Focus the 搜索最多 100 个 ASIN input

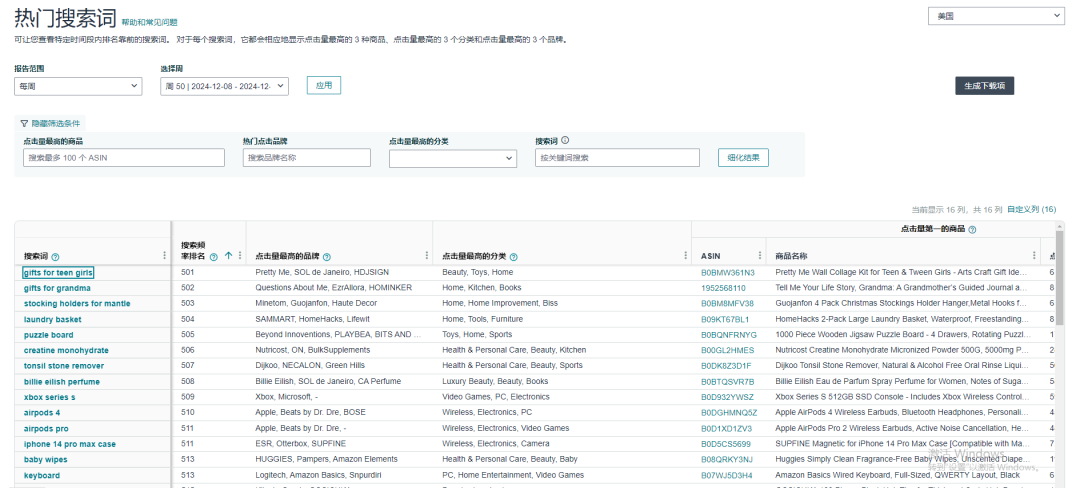tap(124, 158)
